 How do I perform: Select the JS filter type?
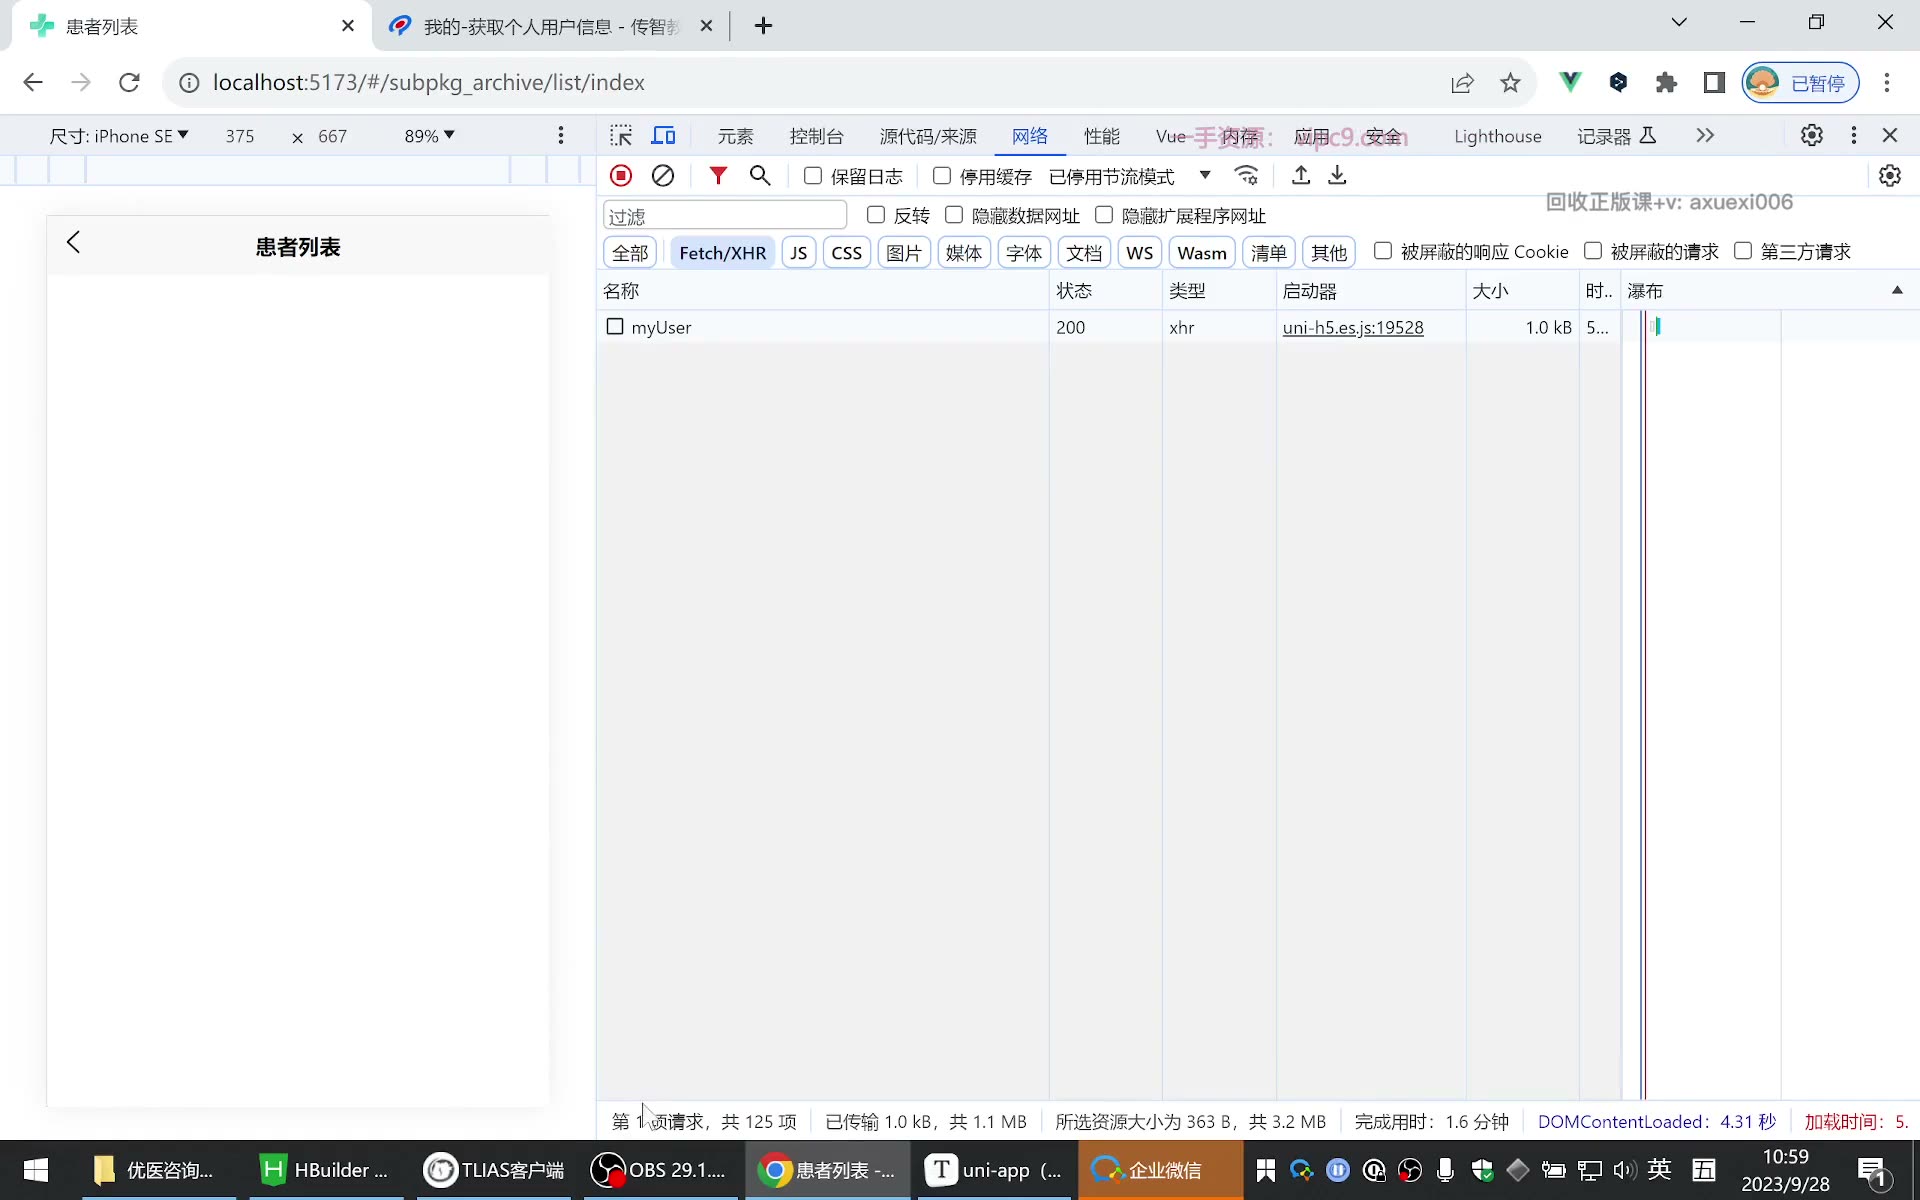pyautogui.click(x=798, y=252)
